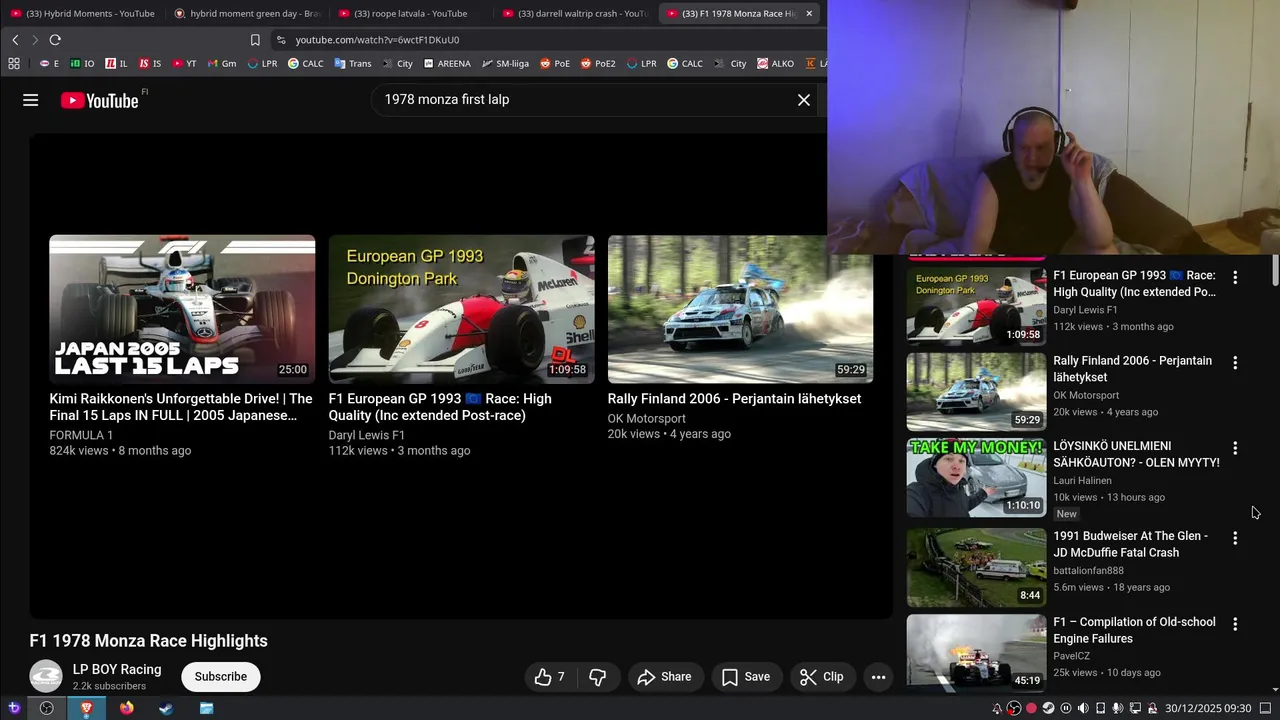The height and width of the screenshot is (720, 1280).
Task: Click the media pause indicator in the tray
Action: 1066,708
